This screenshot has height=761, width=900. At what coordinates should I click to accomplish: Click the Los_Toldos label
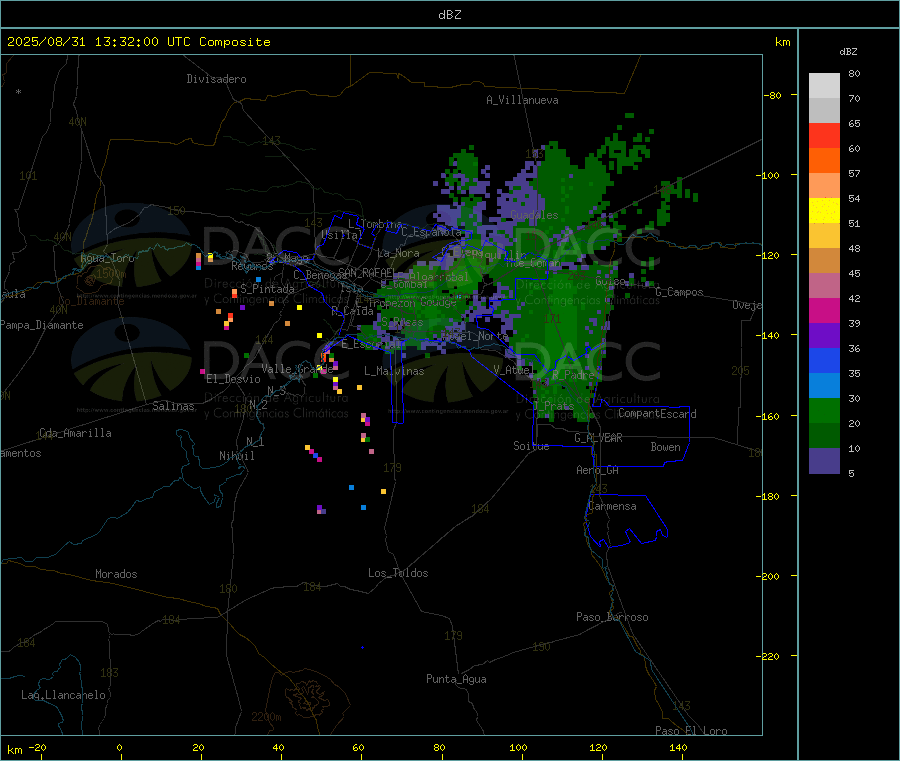(398, 573)
